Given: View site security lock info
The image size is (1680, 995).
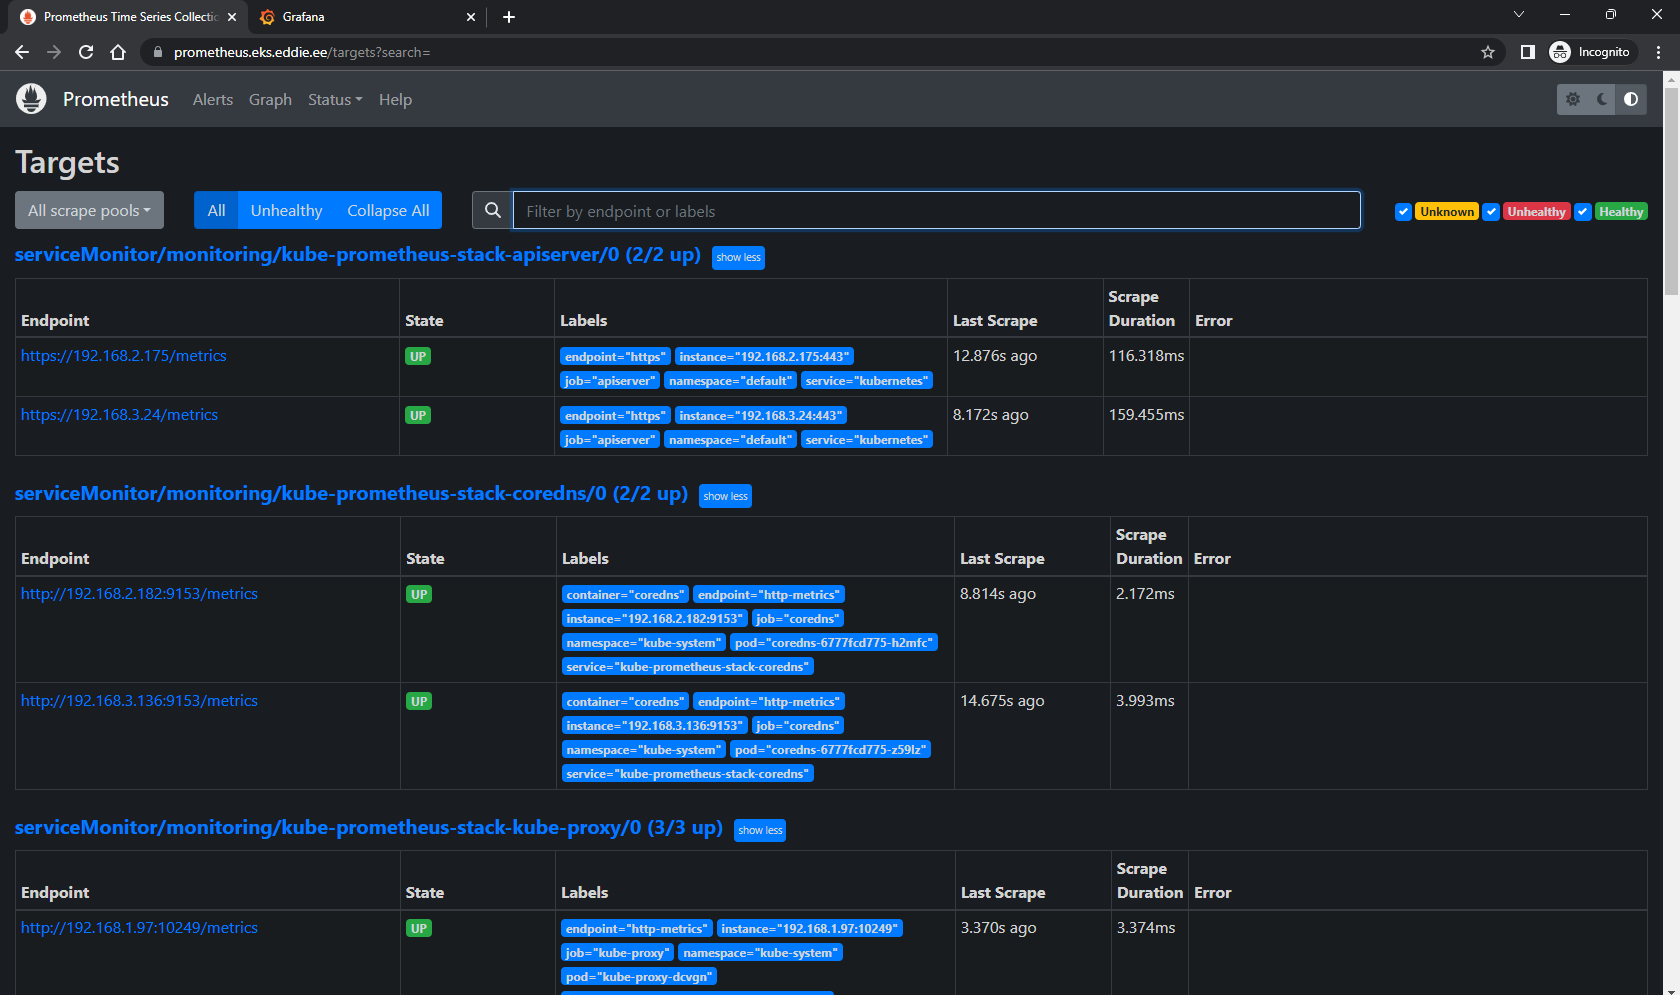Looking at the screenshot, I should (157, 52).
